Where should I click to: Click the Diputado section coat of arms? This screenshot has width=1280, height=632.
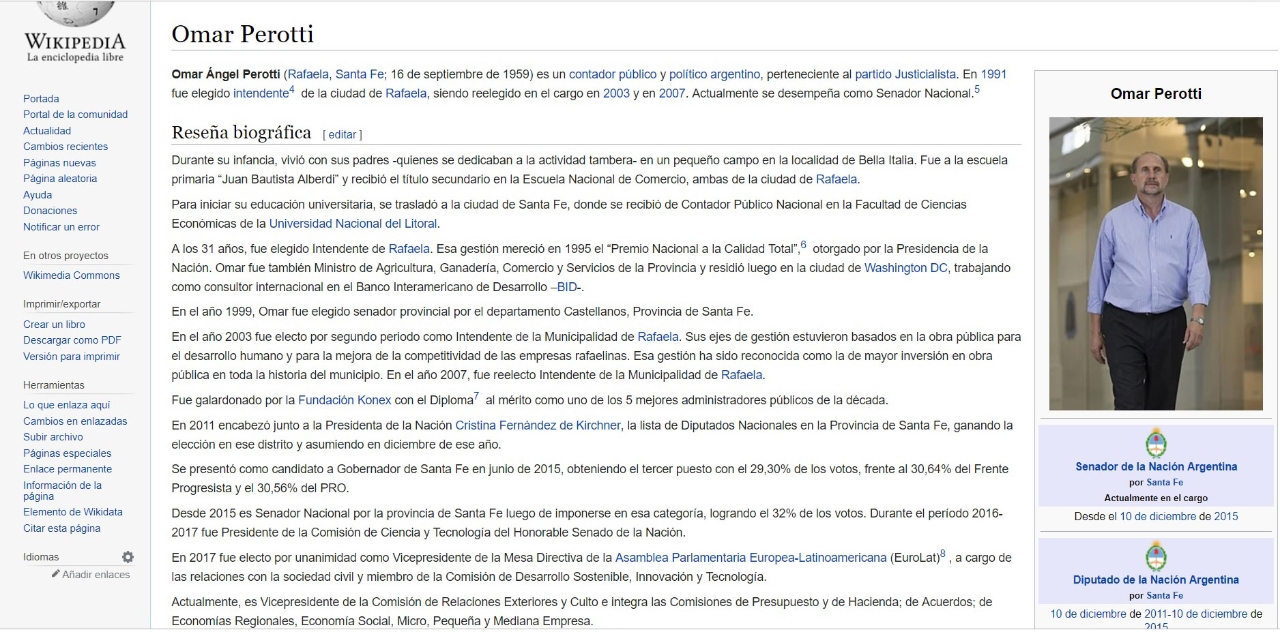pyautogui.click(x=1156, y=556)
